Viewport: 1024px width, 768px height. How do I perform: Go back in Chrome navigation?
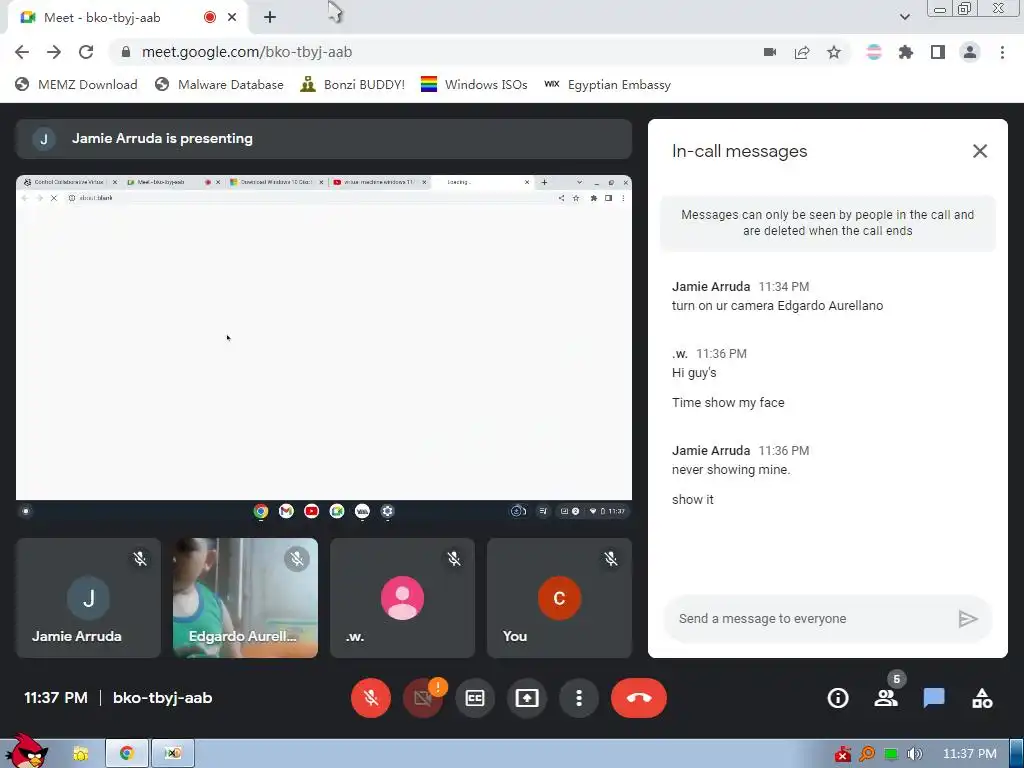pyautogui.click(x=22, y=52)
